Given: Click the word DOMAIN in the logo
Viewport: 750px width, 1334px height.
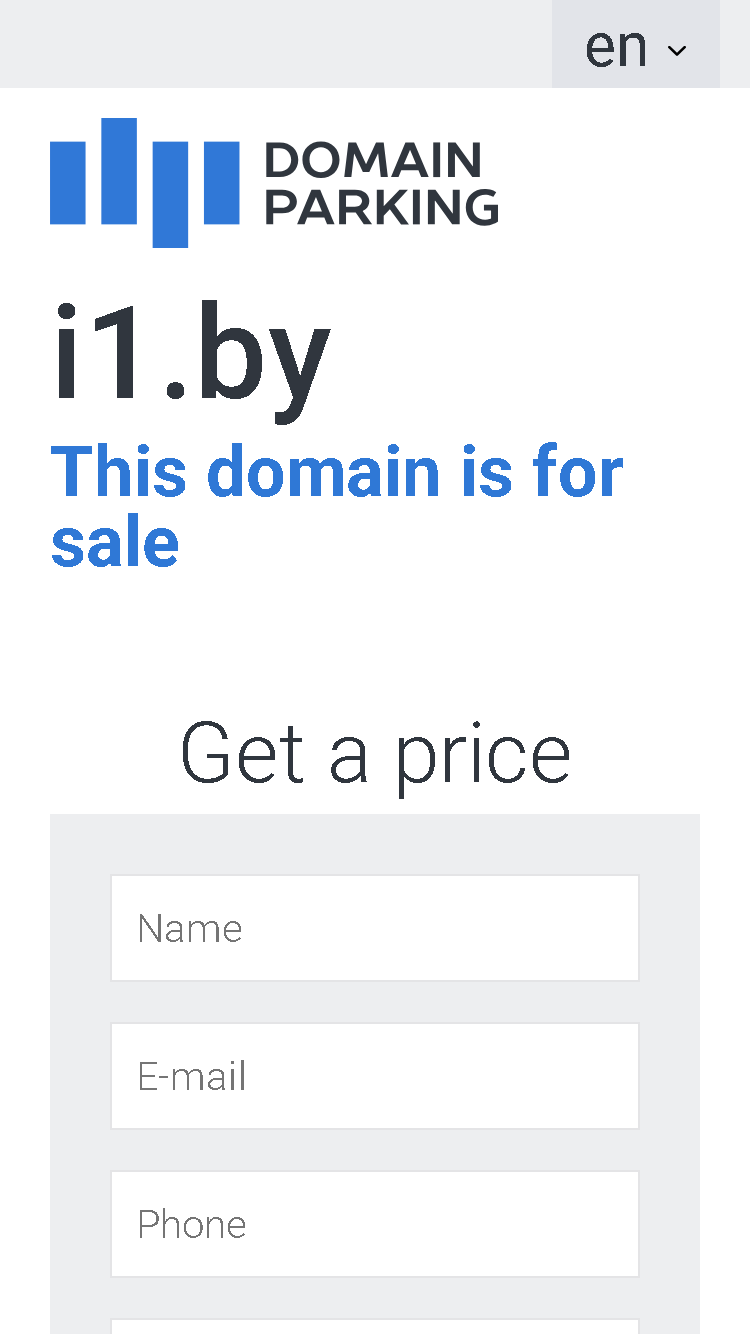Looking at the screenshot, I should pyautogui.click(x=373, y=161).
